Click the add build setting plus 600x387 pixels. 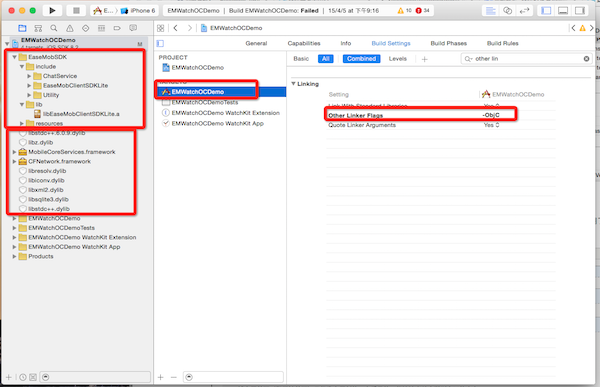424,59
